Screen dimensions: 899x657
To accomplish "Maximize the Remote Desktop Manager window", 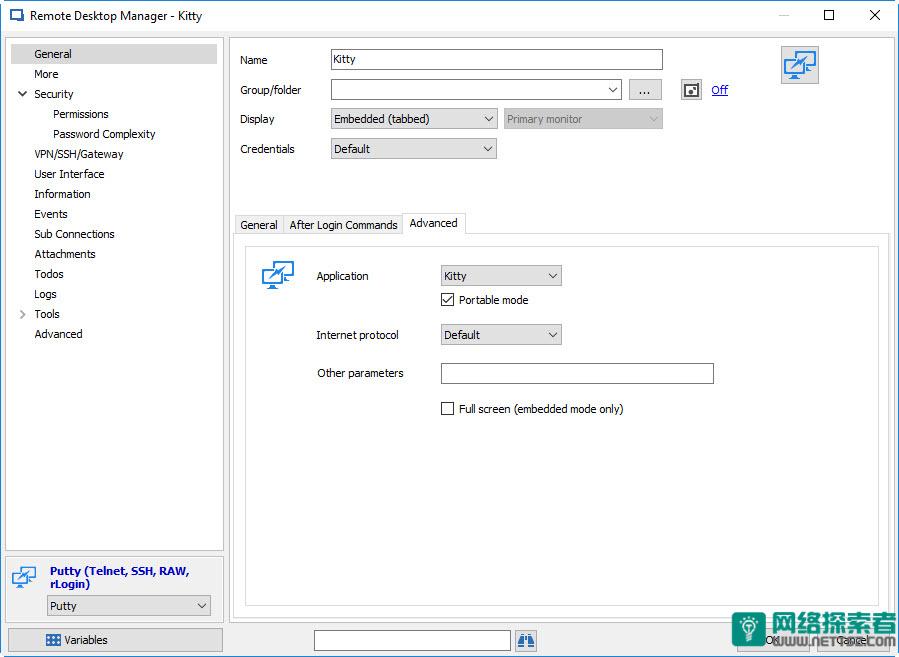I will coord(828,15).
